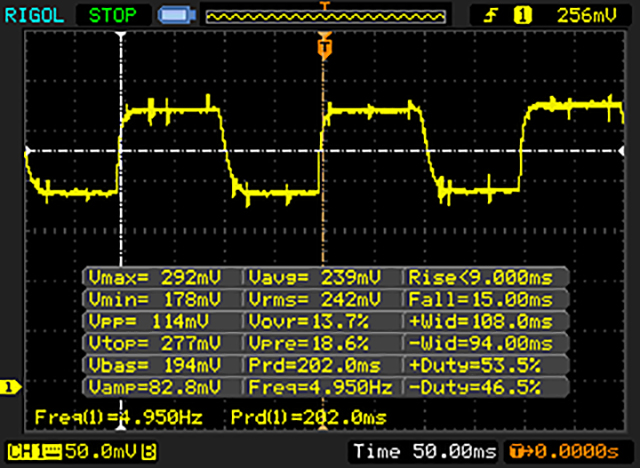Click the white trigger level arrow at right edge
640x468 pixels.
(621, 151)
